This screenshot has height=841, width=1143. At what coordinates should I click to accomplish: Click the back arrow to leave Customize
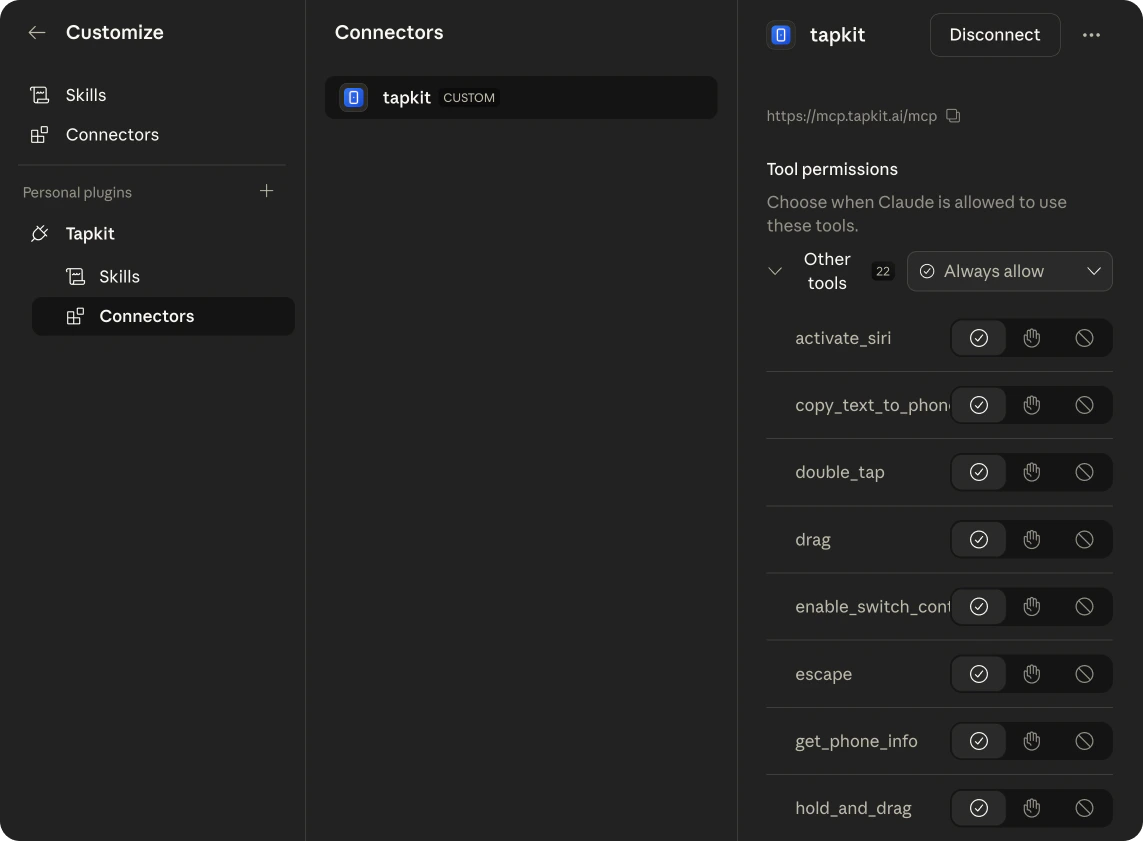tap(36, 32)
